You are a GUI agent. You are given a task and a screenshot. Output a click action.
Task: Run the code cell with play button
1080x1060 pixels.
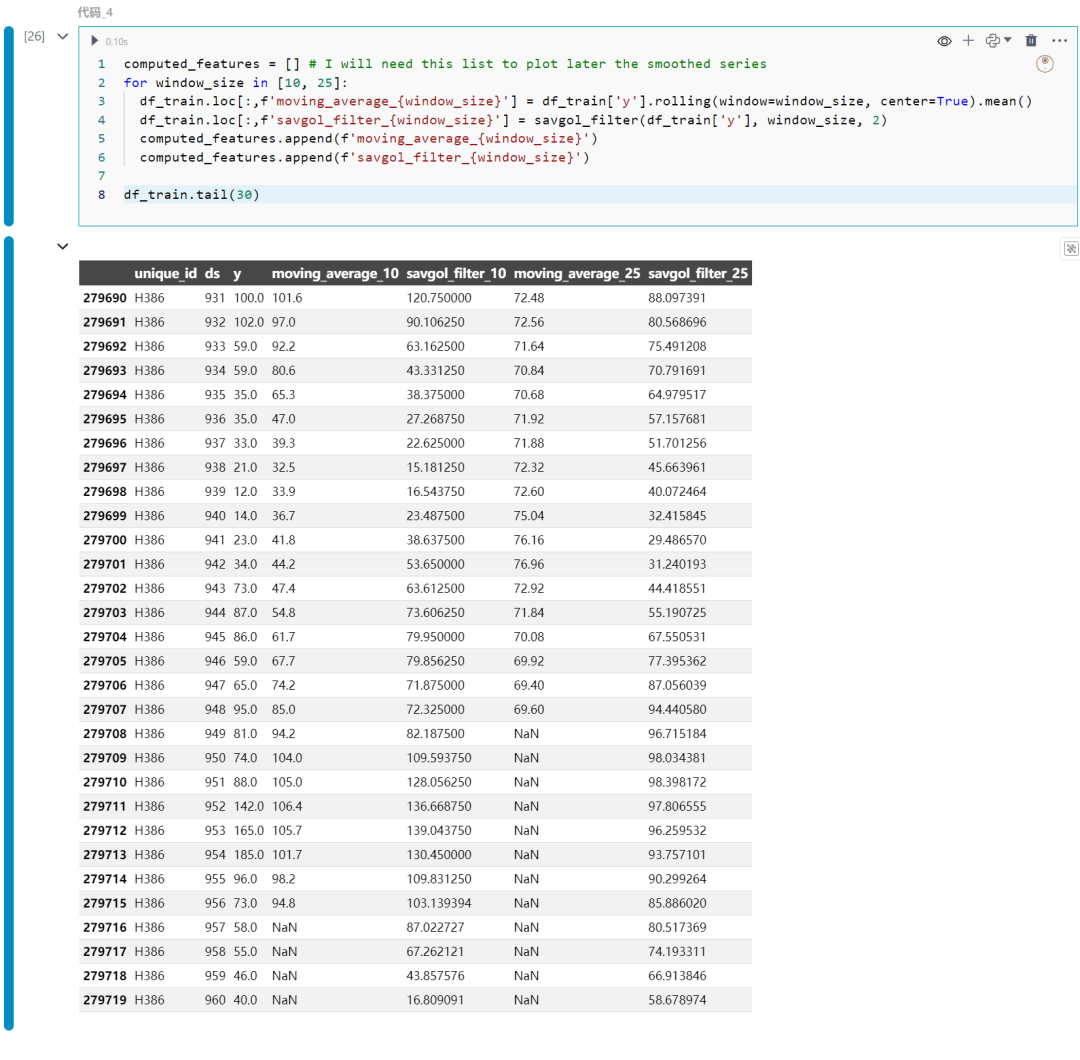95,41
